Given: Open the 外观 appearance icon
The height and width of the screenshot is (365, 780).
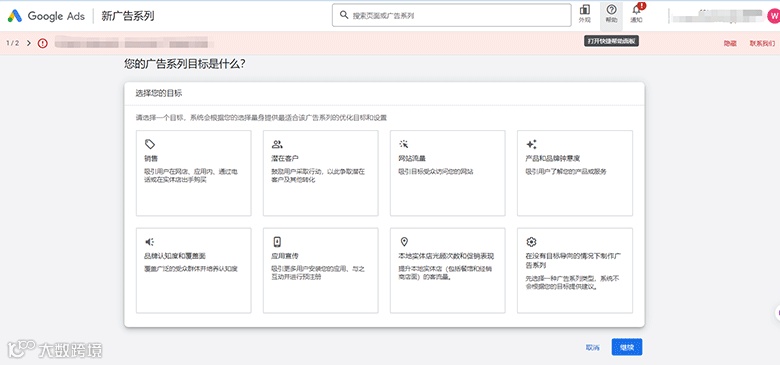Looking at the screenshot, I should [x=585, y=14].
